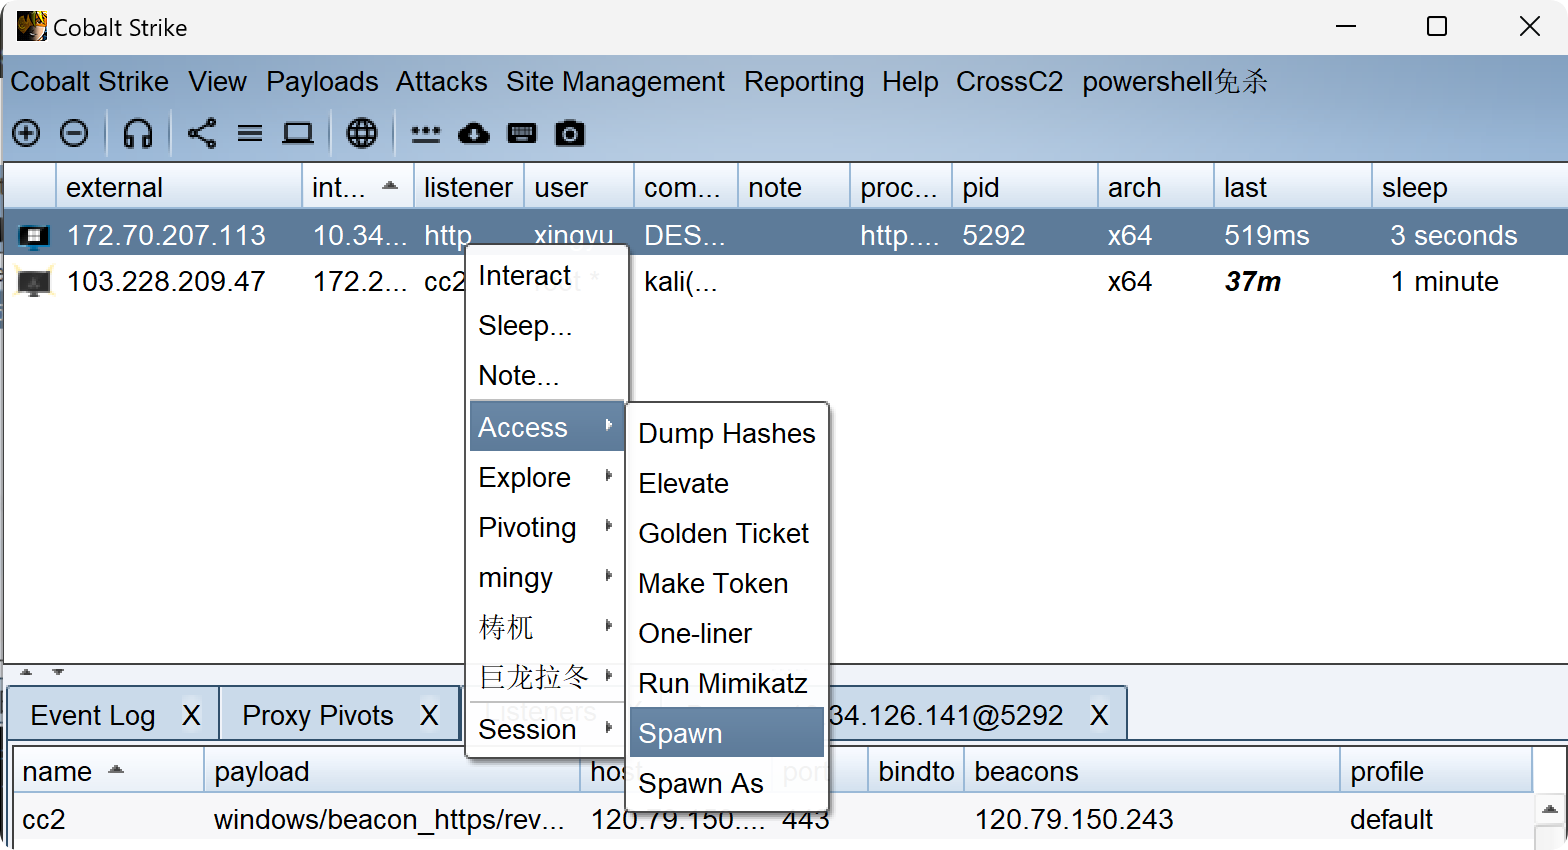Open the Payloads menu
The height and width of the screenshot is (850, 1568).
[322, 81]
